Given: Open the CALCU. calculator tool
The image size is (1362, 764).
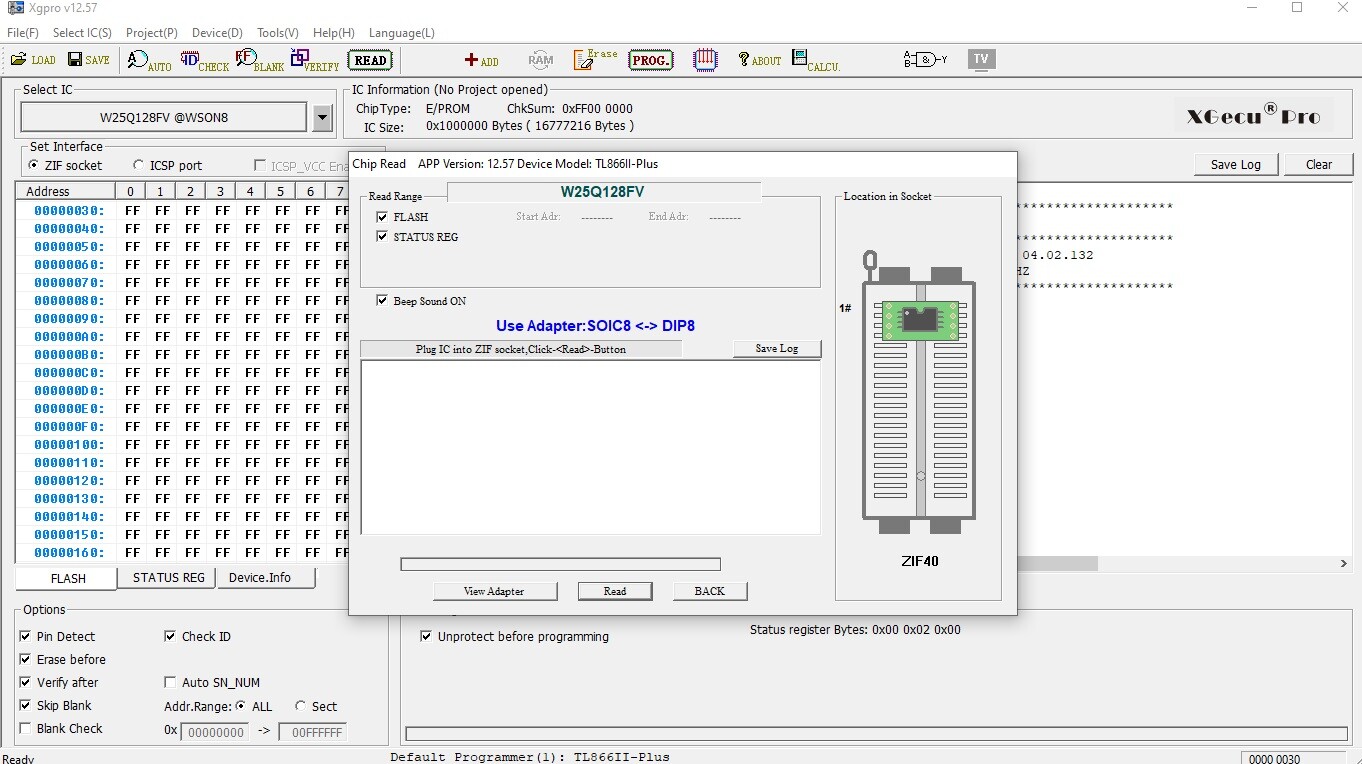Looking at the screenshot, I should pos(815,61).
